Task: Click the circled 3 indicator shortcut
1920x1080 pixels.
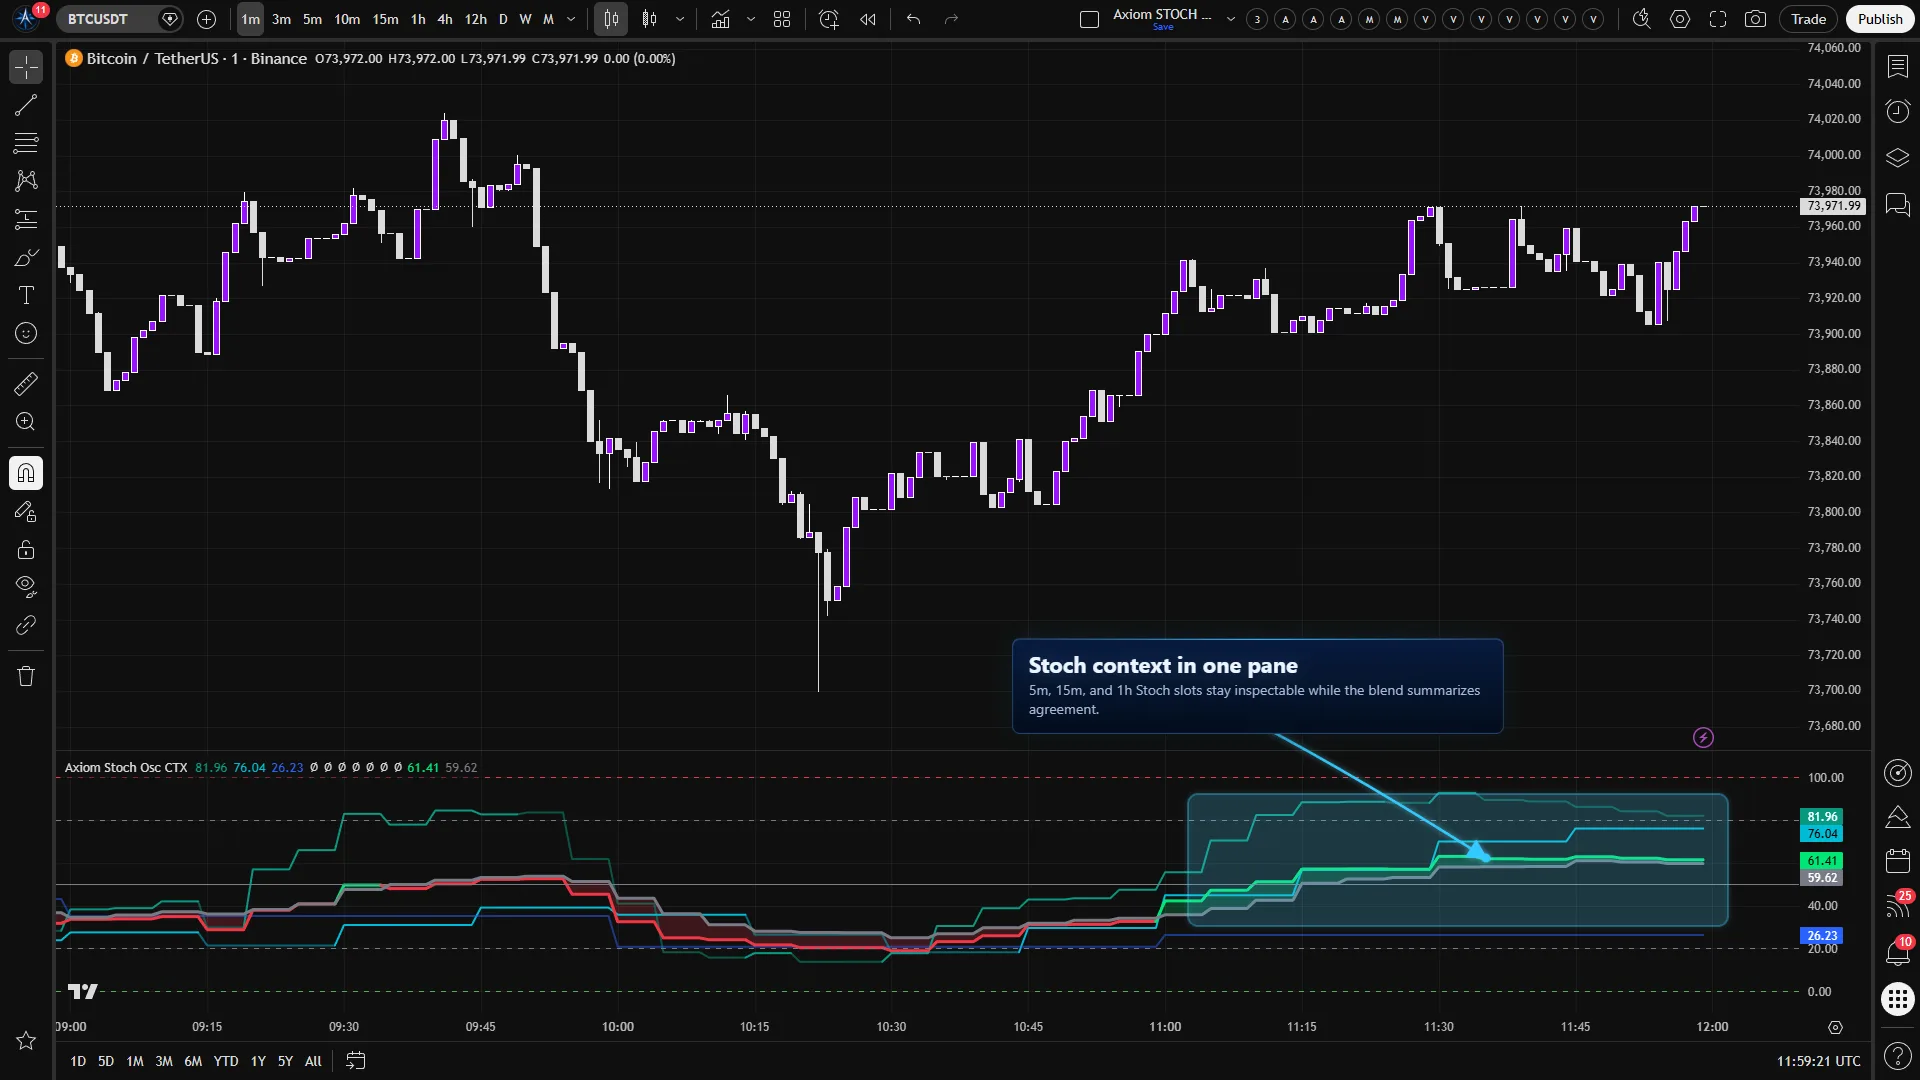Action: (1258, 19)
